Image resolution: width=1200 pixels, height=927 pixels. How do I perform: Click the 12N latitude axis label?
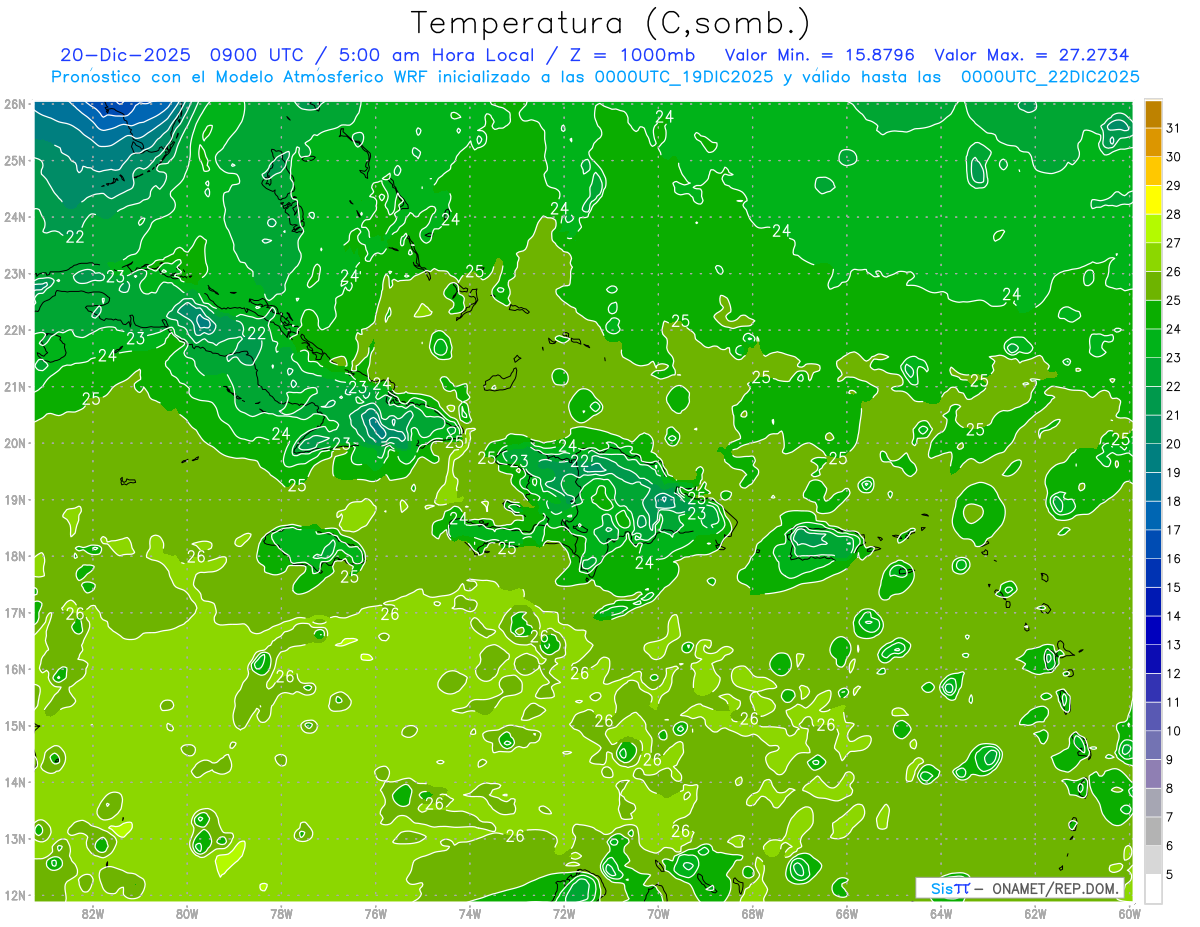coord(14,895)
